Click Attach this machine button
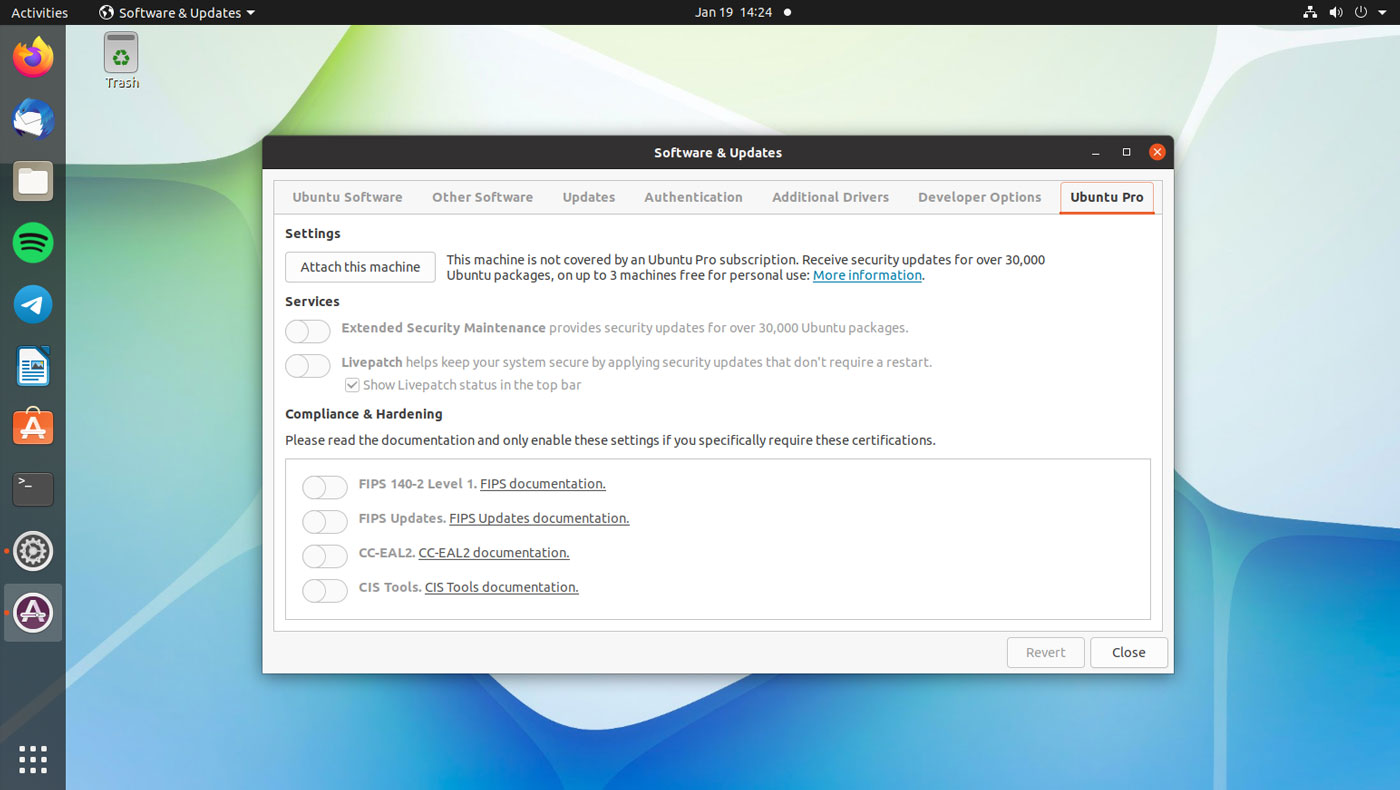Image resolution: width=1400 pixels, height=790 pixels. coord(360,267)
